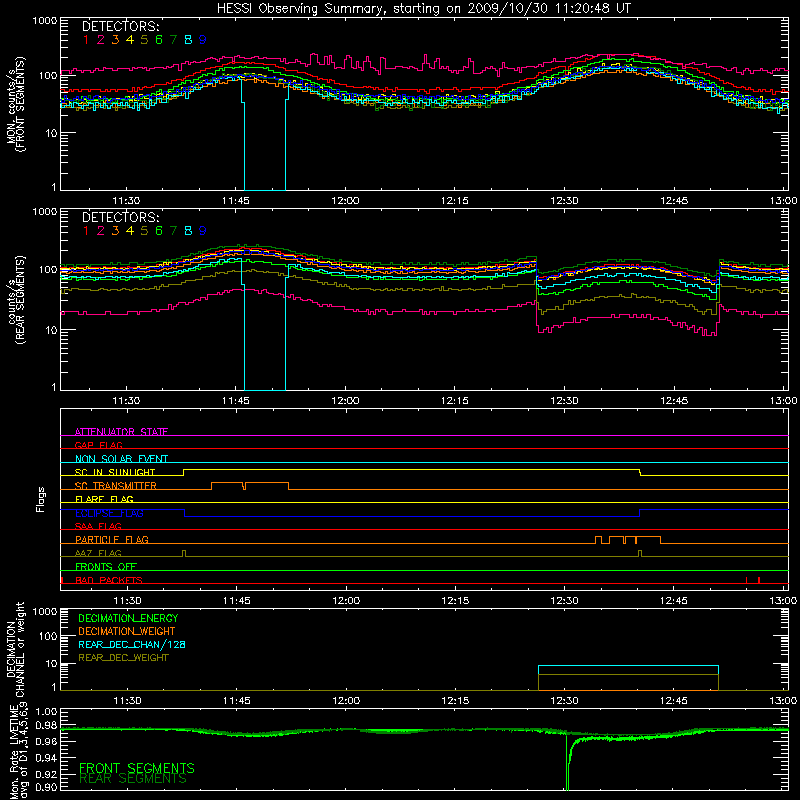Select the "FLARE_FLAG" label
Screen dimensions: 800x800
pos(104,499)
